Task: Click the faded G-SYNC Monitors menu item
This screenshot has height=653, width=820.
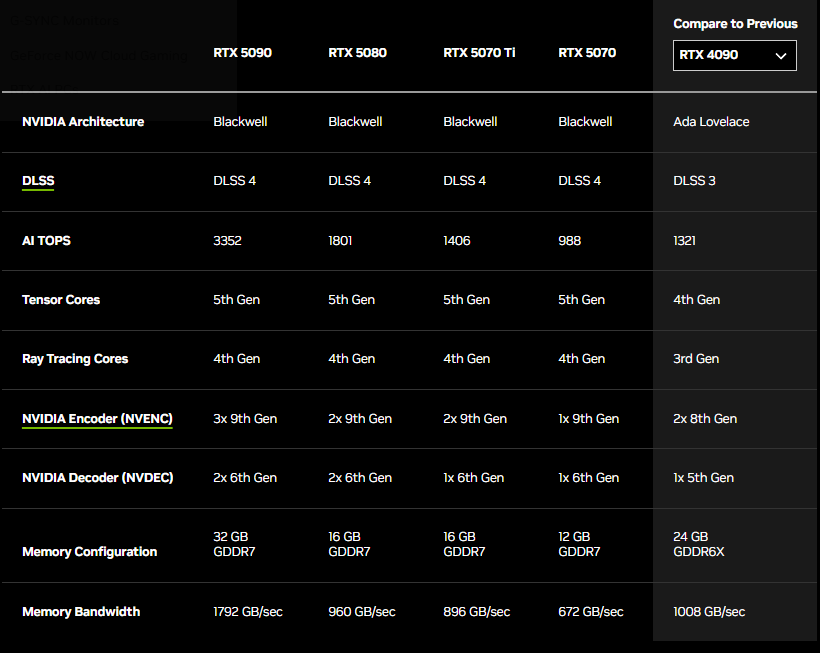Action: [x=64, y=21]
